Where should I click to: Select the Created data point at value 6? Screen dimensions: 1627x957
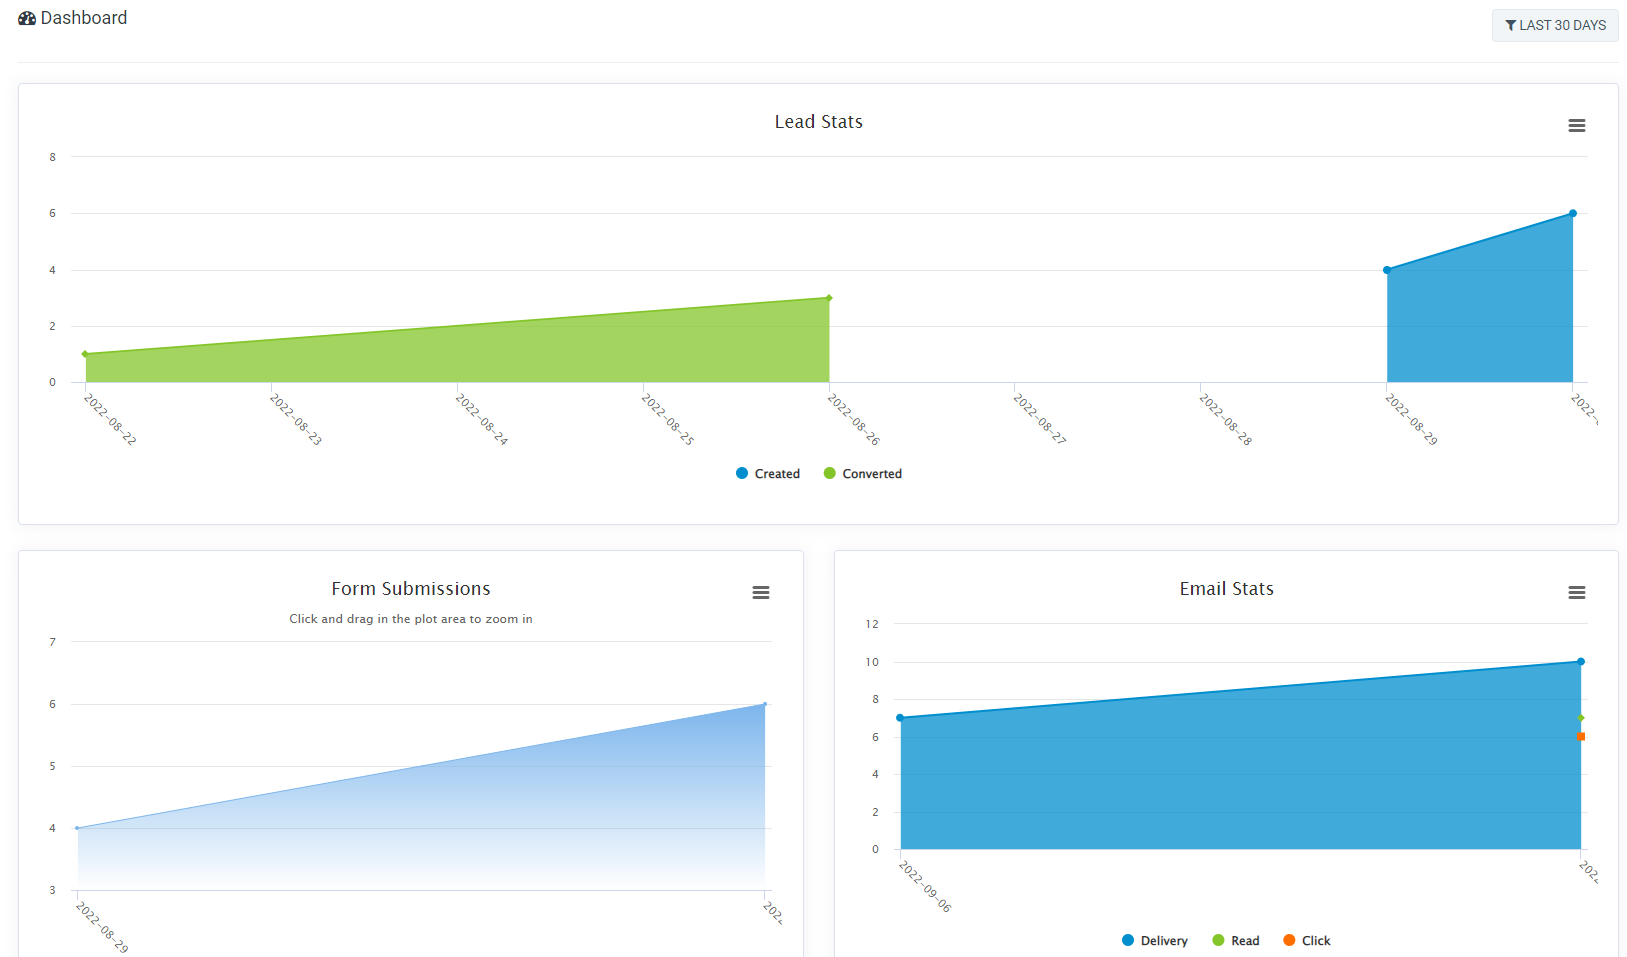click(x=1573, y=213)
